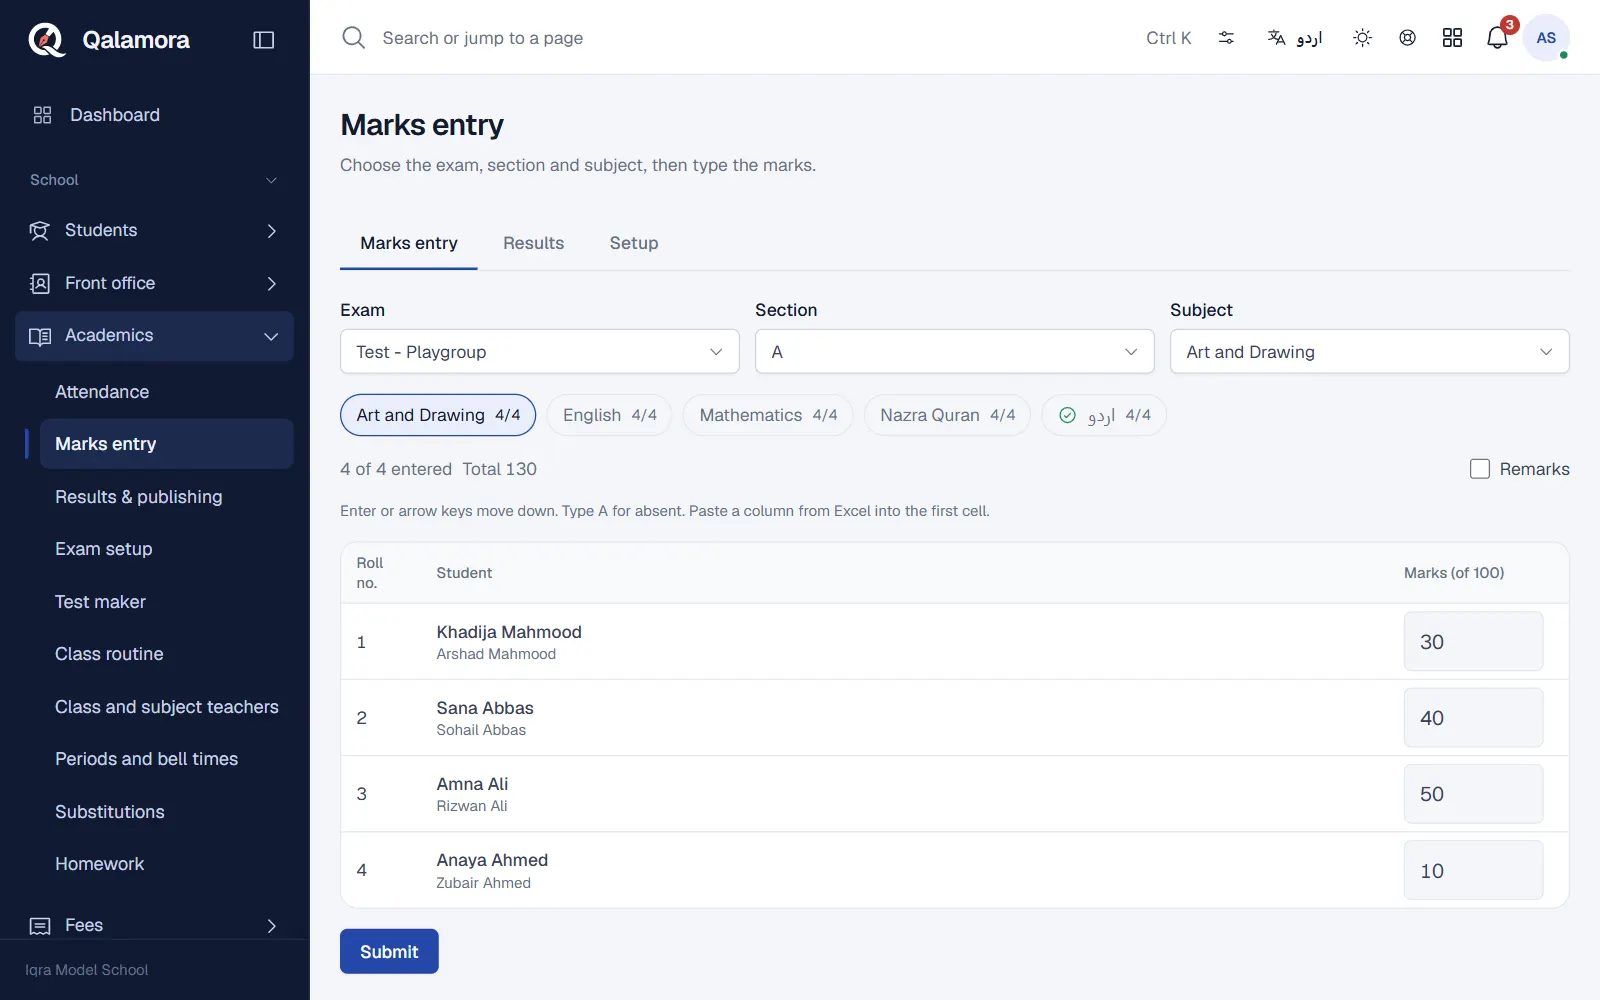Open notifications bell with 3 alerts

pos(1497,38)
